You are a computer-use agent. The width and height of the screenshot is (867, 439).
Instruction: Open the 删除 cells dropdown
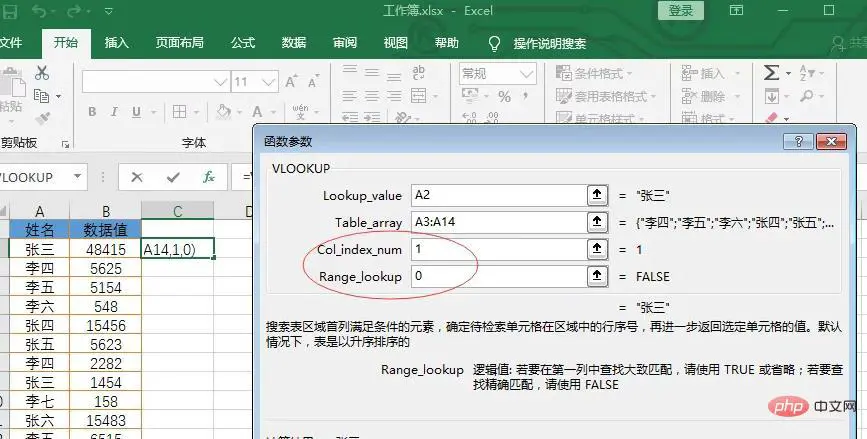pyautogui.click(x=737, y=97)
